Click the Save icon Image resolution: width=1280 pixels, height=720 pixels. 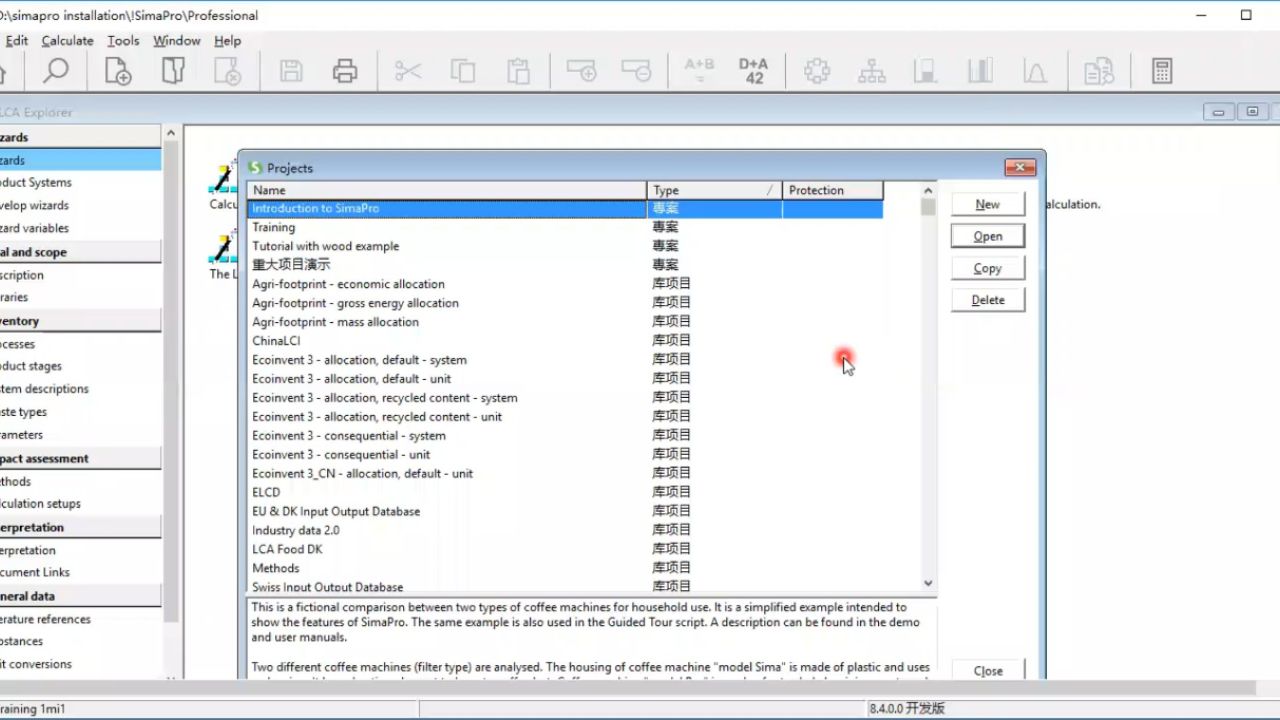tap(290, 70)
